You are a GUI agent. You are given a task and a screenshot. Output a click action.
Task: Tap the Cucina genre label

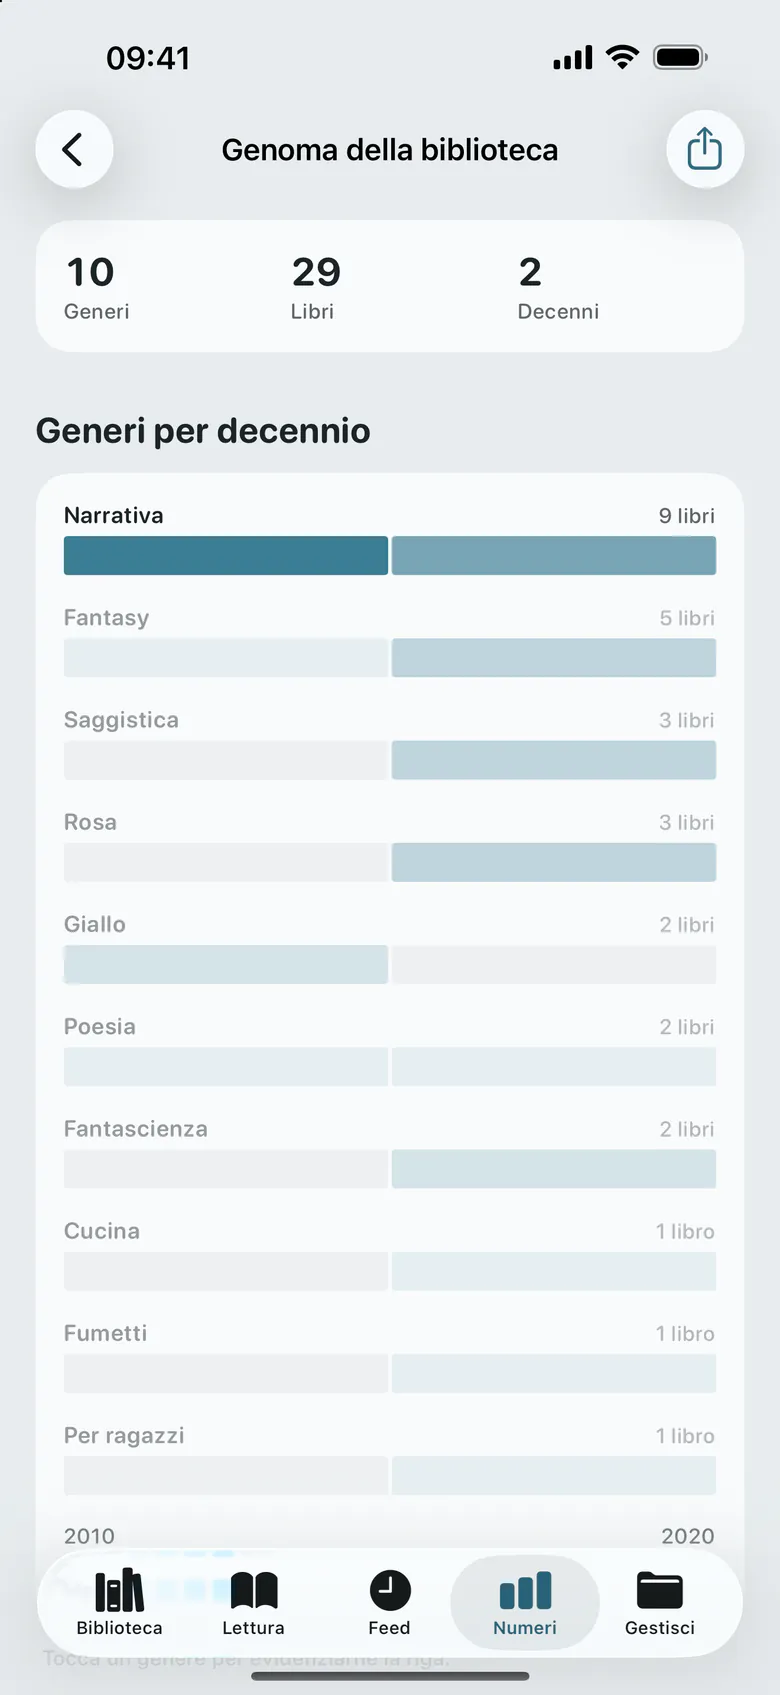pos(102,1231)
